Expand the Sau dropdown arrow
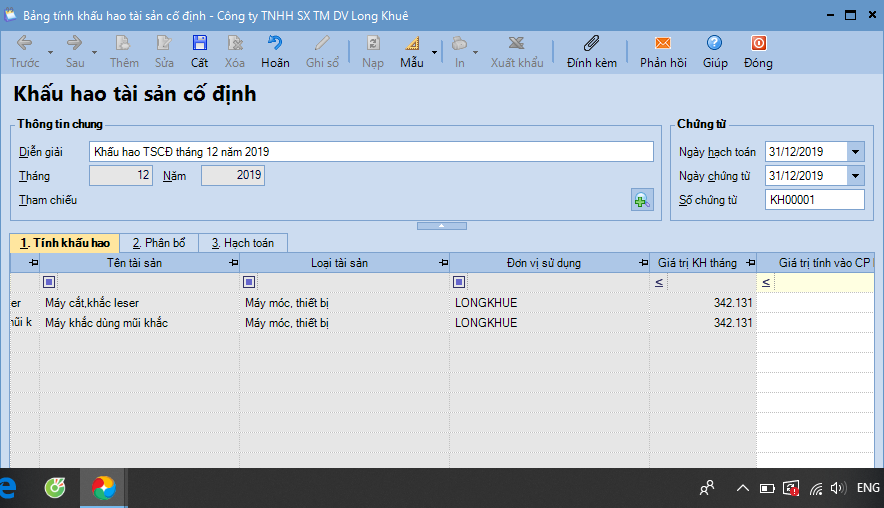The image size is (884, 508). point(94,52)
